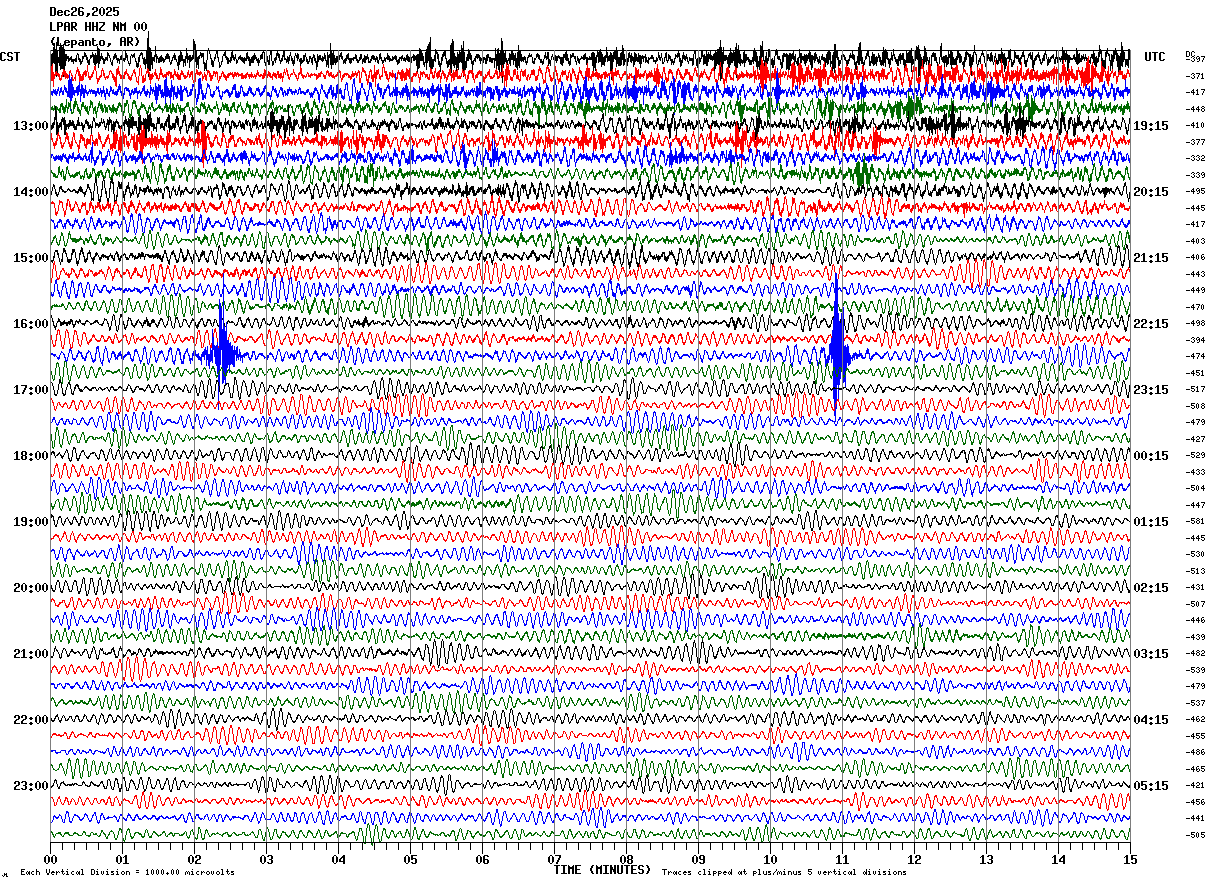Screen dimensions: 1210x886
Task: Select the 15:00 CST time label
Action: click(x=31, y=258)
